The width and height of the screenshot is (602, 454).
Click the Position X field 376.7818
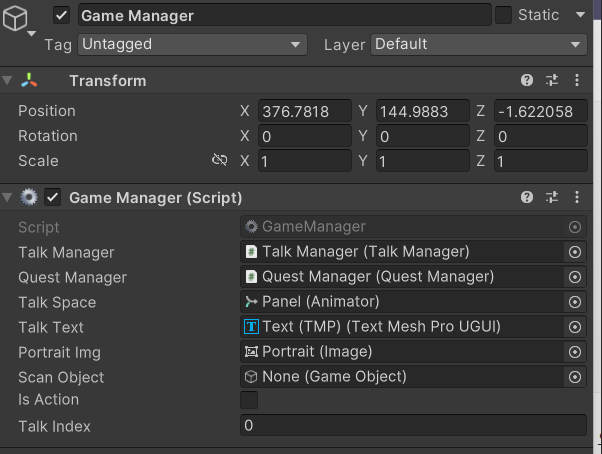point(305,111)
